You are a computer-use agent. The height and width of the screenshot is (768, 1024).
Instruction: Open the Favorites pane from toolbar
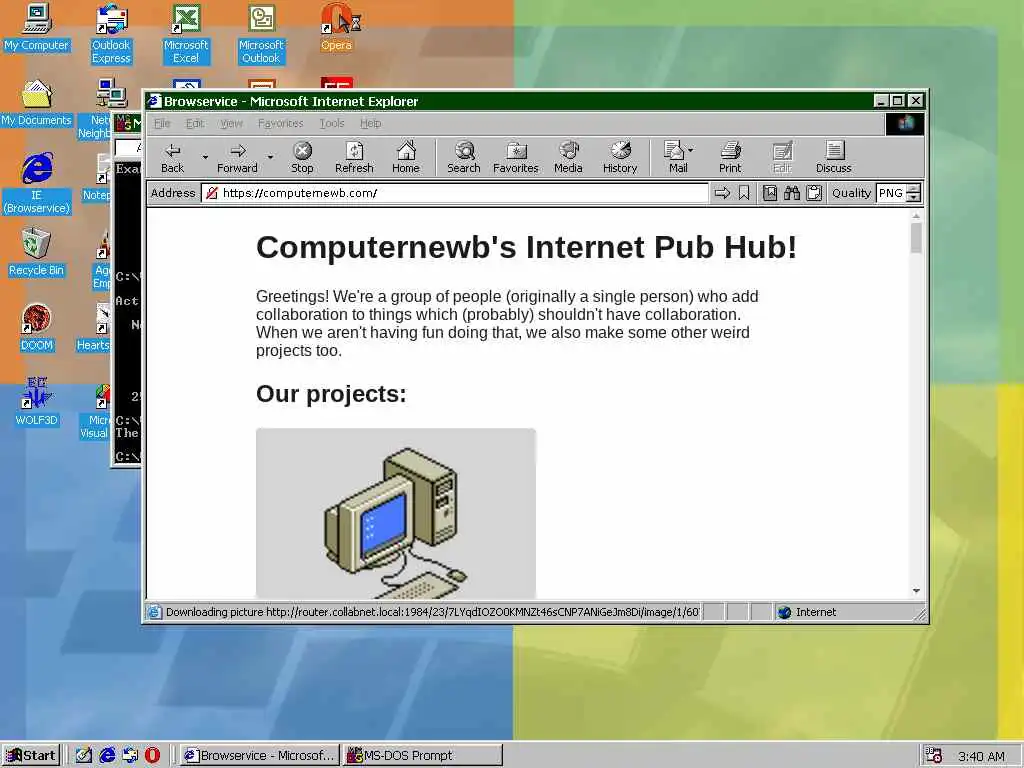coord(516,158)
